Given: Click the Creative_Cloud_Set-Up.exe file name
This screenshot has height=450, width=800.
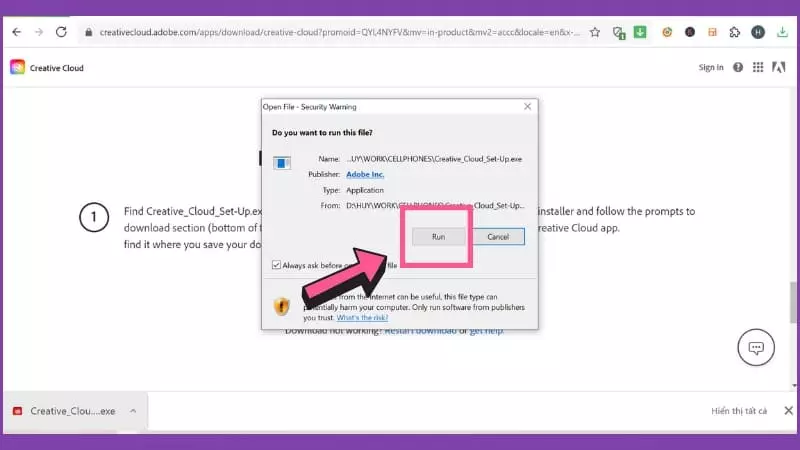Looking at the screenshot, I should coord(434,159).
